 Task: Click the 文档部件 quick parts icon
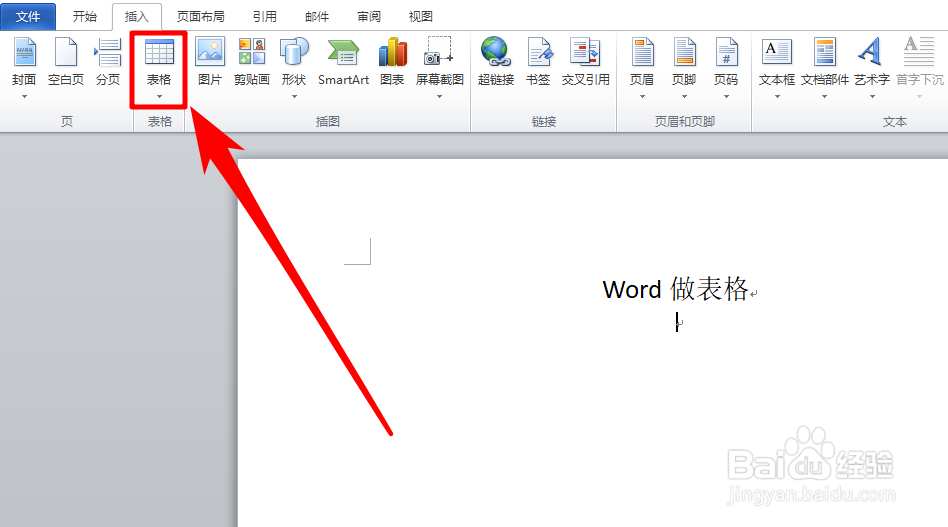click(x=825, y=51)
